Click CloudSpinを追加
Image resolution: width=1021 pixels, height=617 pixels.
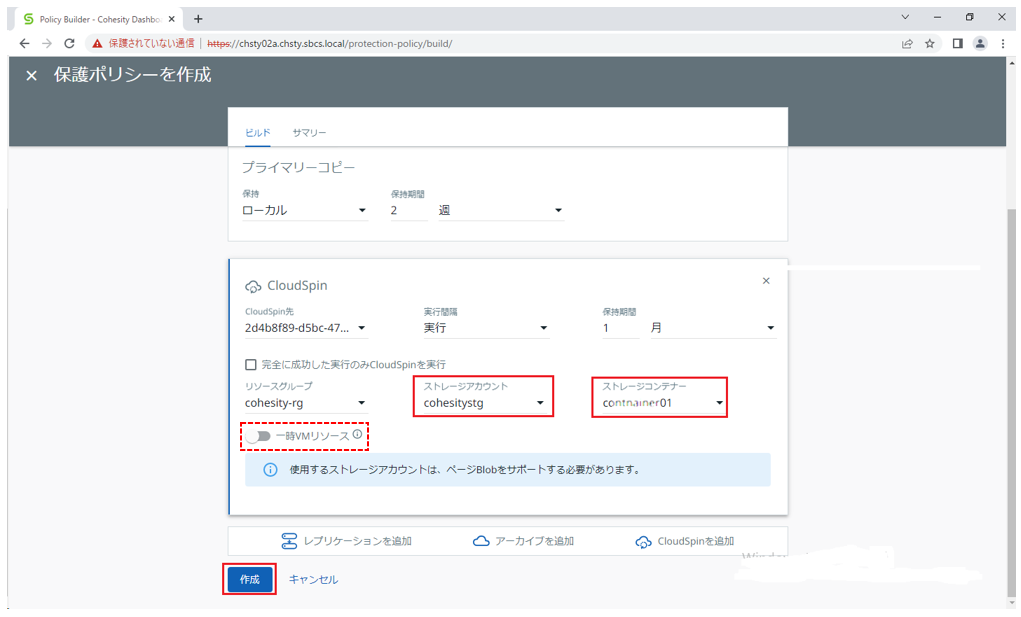click(685, 541)
